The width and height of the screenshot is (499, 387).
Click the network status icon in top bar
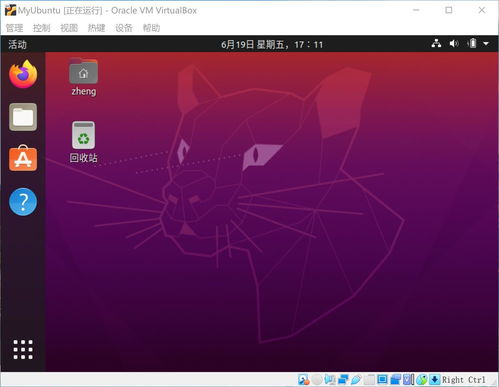436,44
